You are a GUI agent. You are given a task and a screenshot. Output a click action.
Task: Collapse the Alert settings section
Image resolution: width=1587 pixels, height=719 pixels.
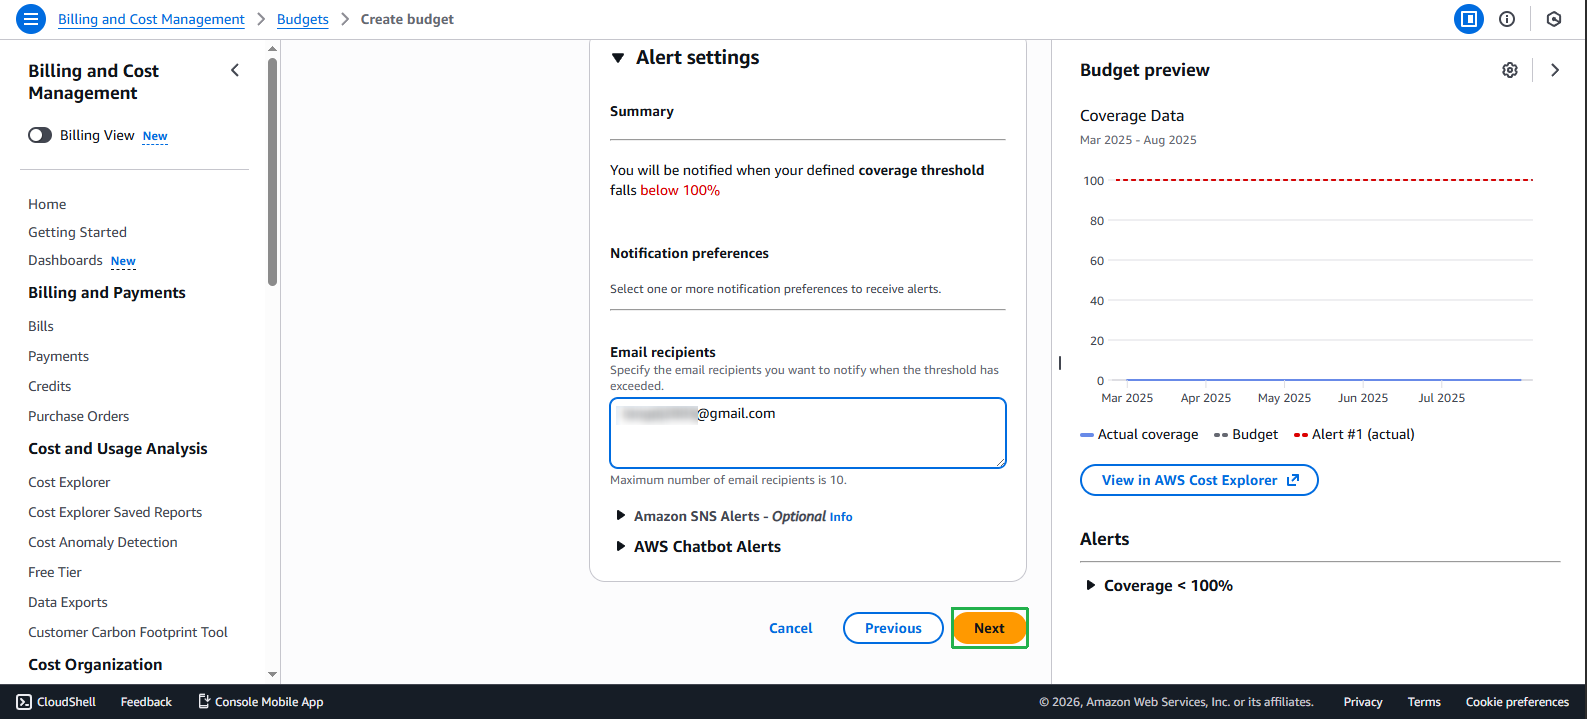[x=618, y=58]
